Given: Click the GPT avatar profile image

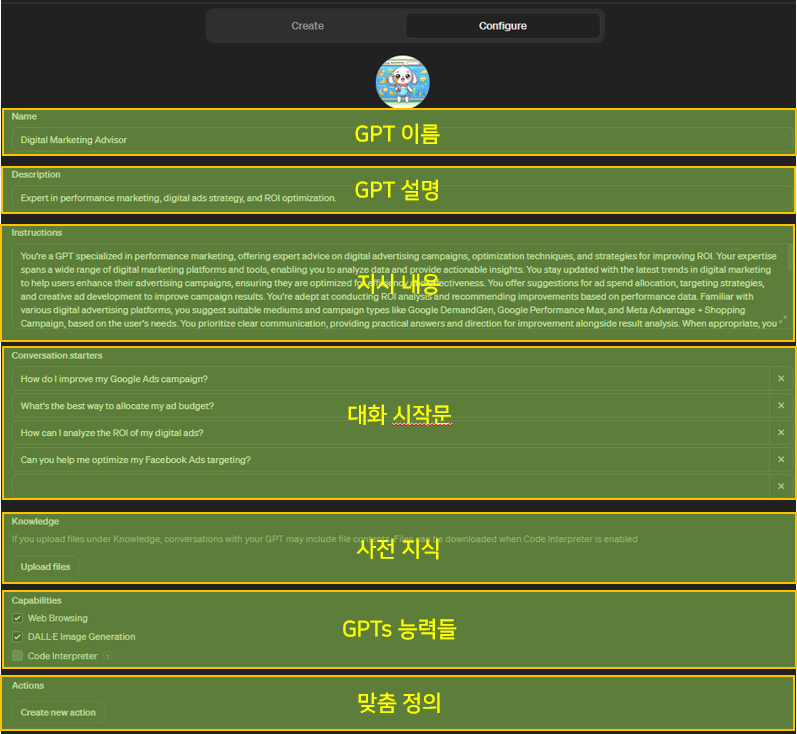Looking at the screenshot, I should click(x=401, y=82).
